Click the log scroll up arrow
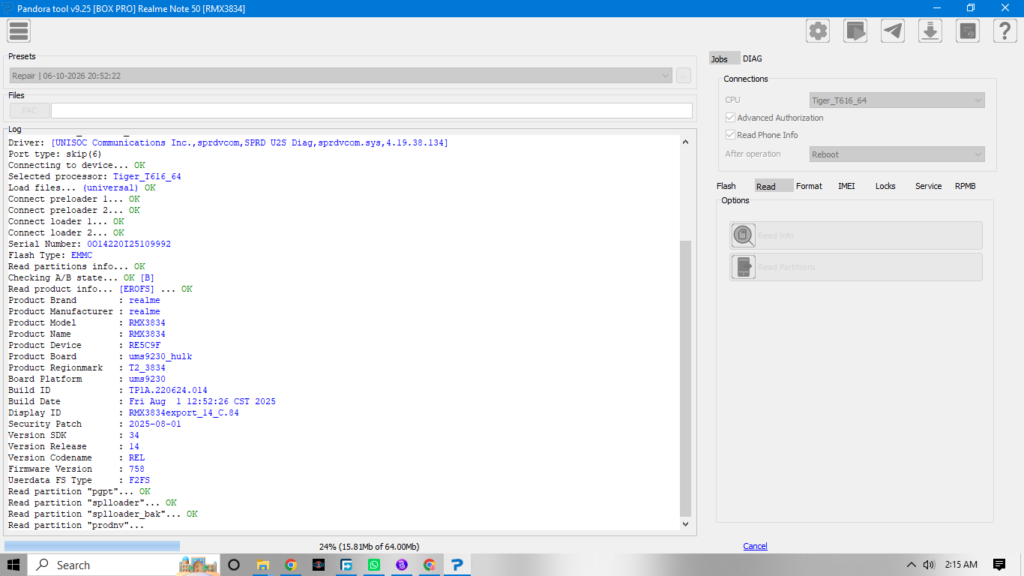 pos(685,142)
